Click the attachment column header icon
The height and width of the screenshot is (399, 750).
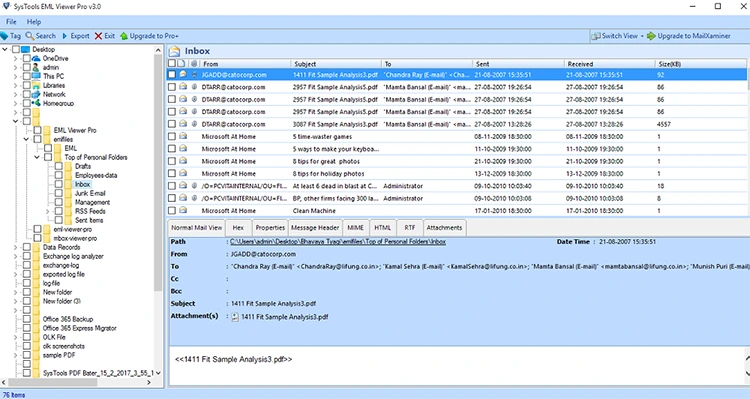tap(194, 64)
